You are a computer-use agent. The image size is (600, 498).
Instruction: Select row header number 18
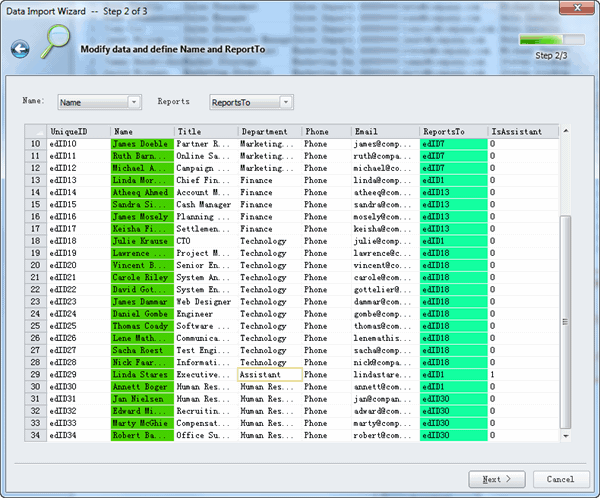36,241
